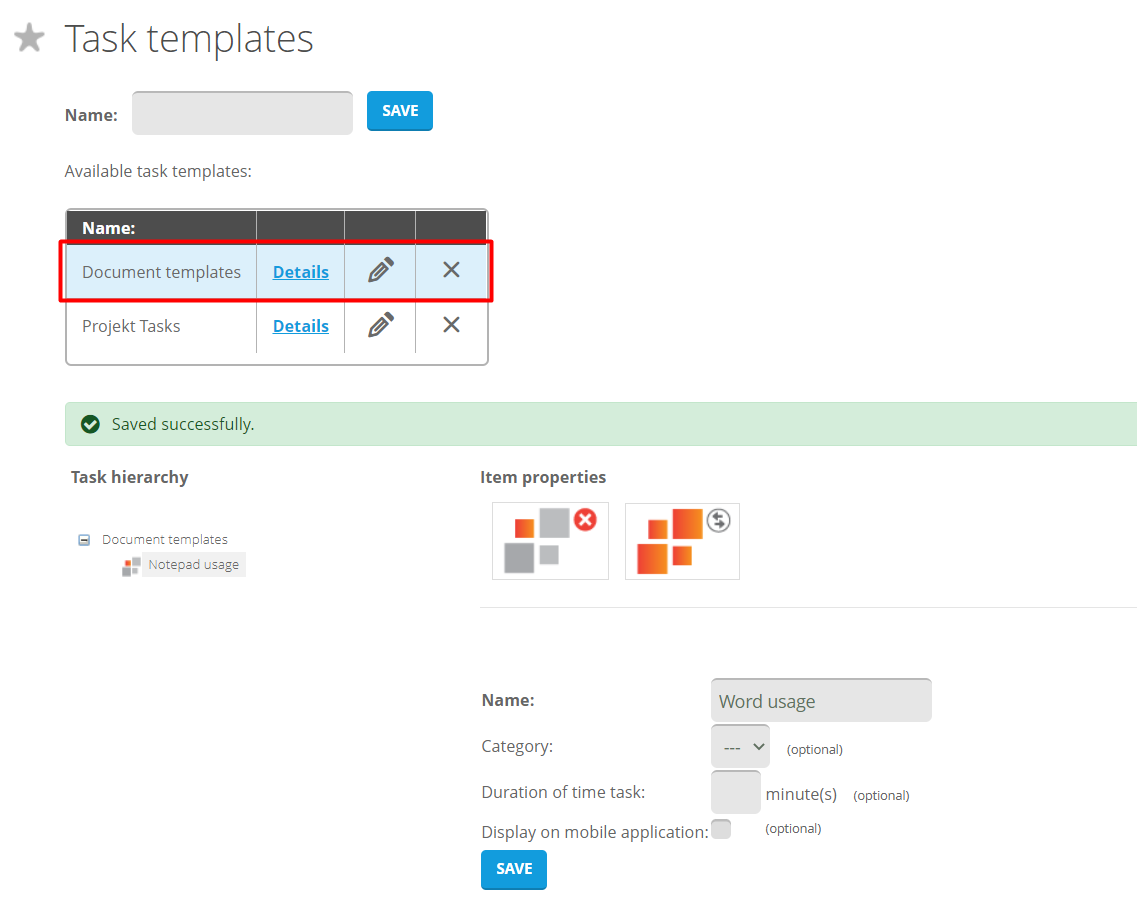Click the Notepad usage task icon

131,566
